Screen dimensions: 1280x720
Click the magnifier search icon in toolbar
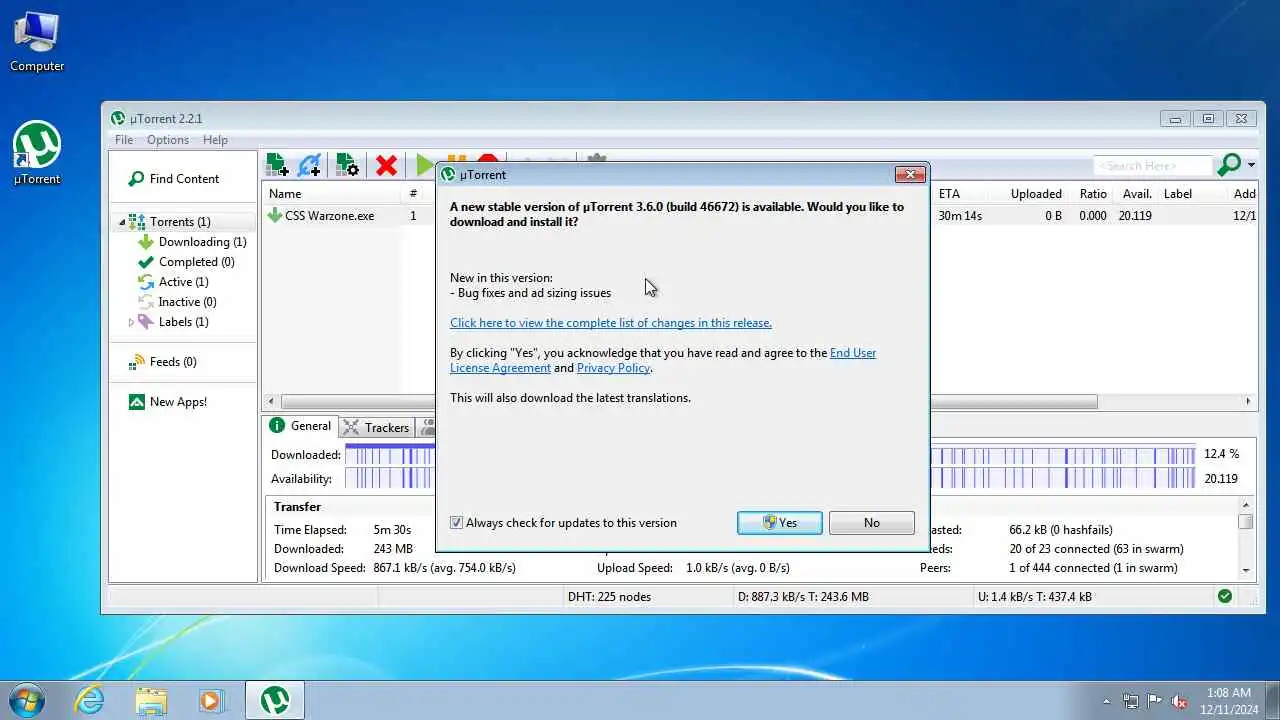click(x=1229, y=165)
